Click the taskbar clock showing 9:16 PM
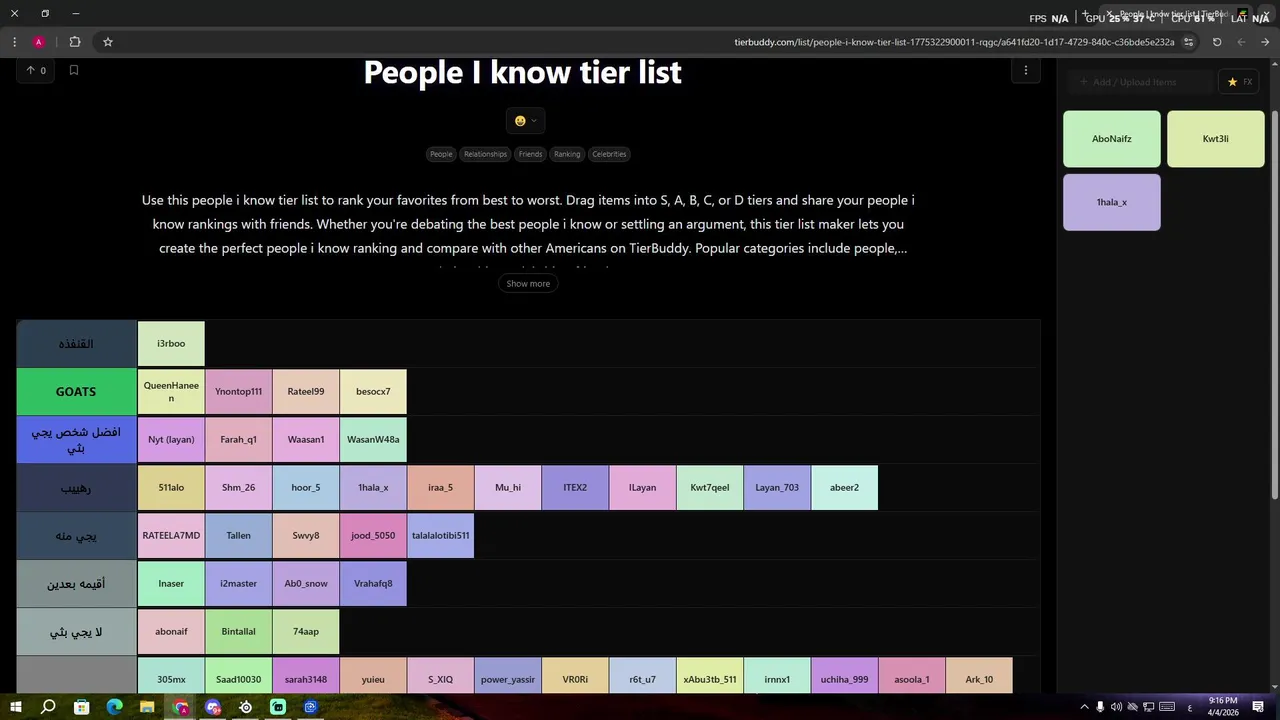The width and height of the screenshot is (1280, 720). pos(1223,707)
